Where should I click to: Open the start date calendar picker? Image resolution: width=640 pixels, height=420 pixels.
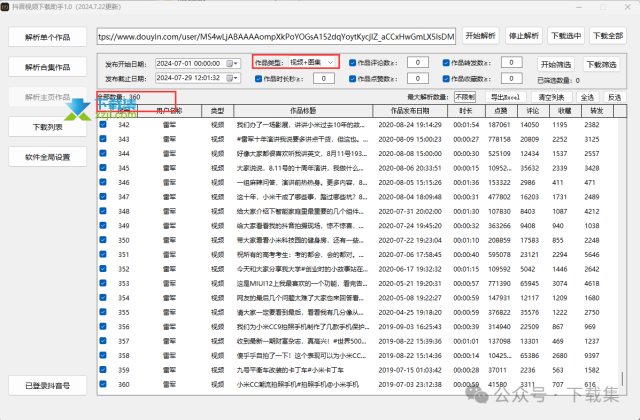(235, 62)
